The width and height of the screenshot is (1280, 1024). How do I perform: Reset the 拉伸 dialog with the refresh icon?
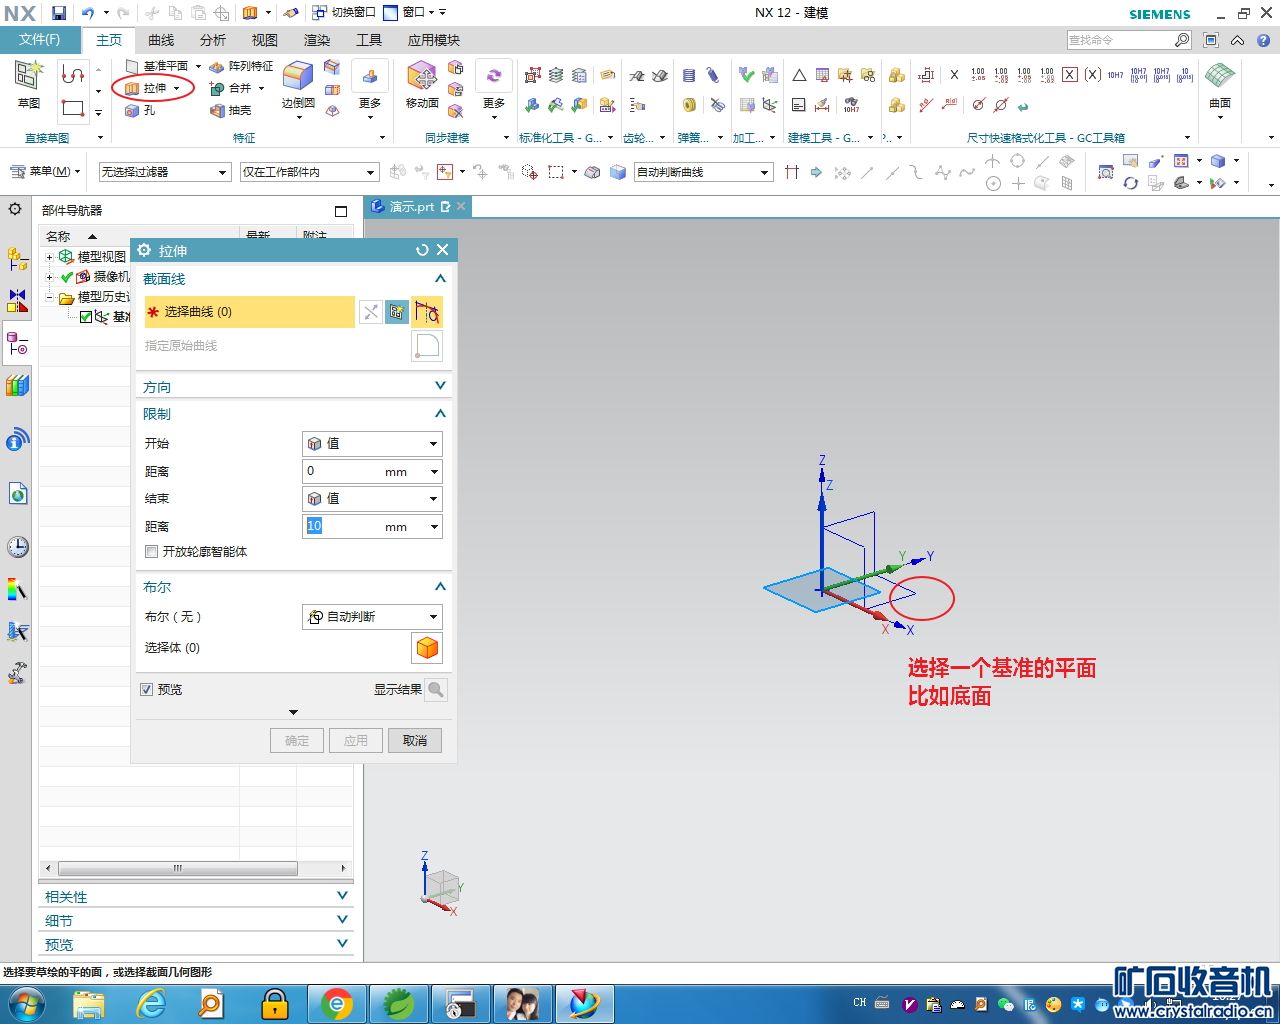tap(422, 250)
